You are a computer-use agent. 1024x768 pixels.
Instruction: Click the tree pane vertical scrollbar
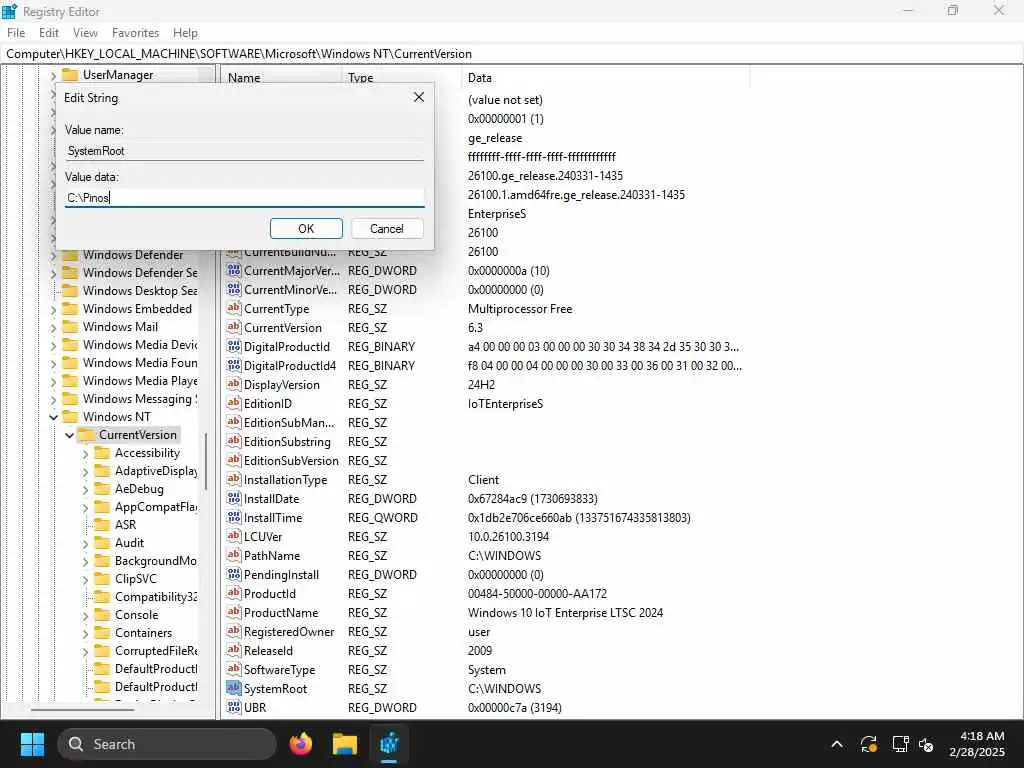(206, 461)
